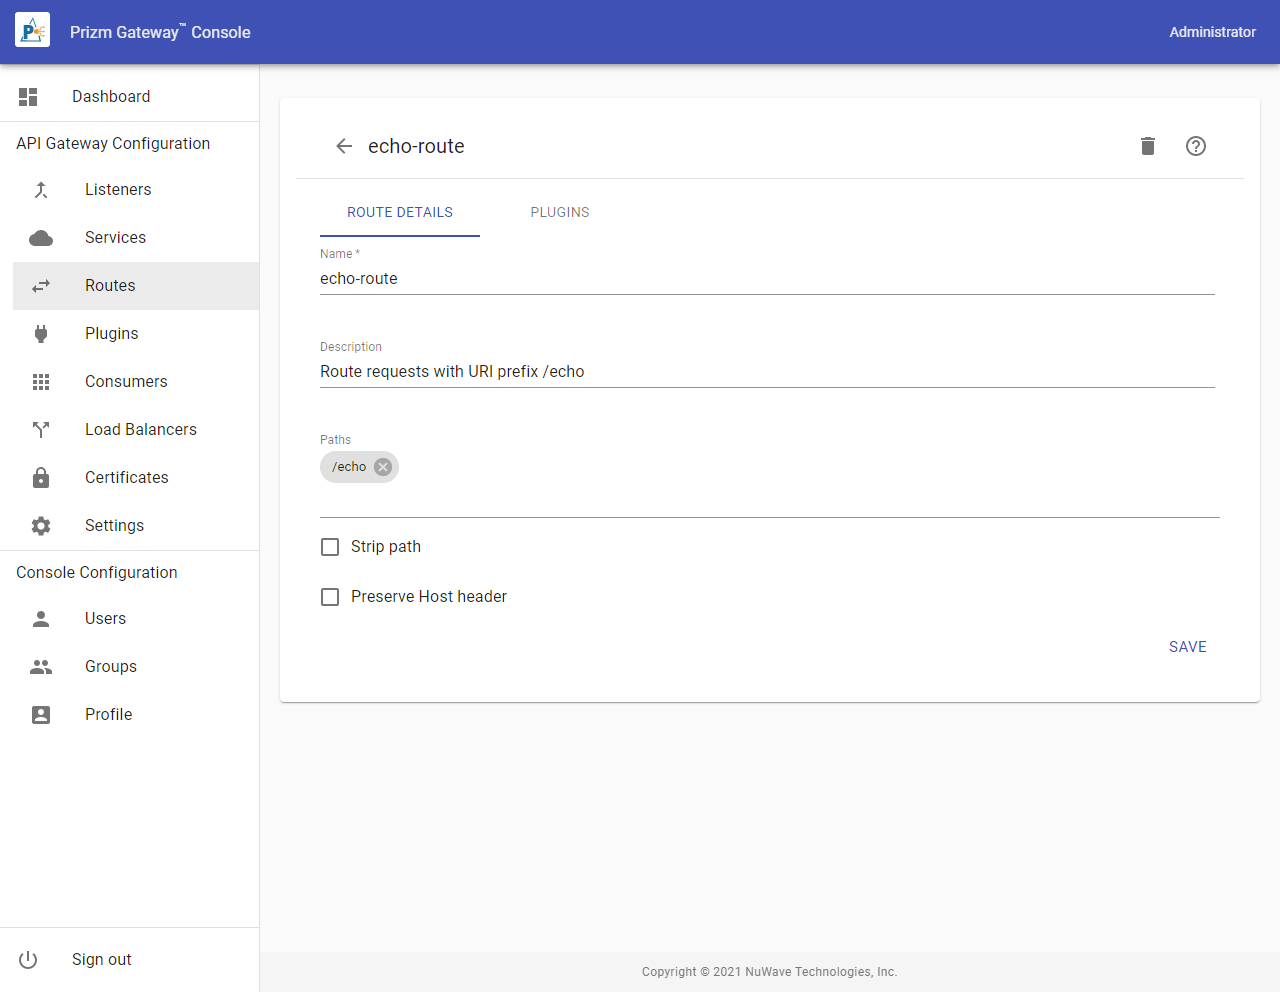
Task: Remove the /echo path chip
Action: pyautogui.click(x=383, y=467)
